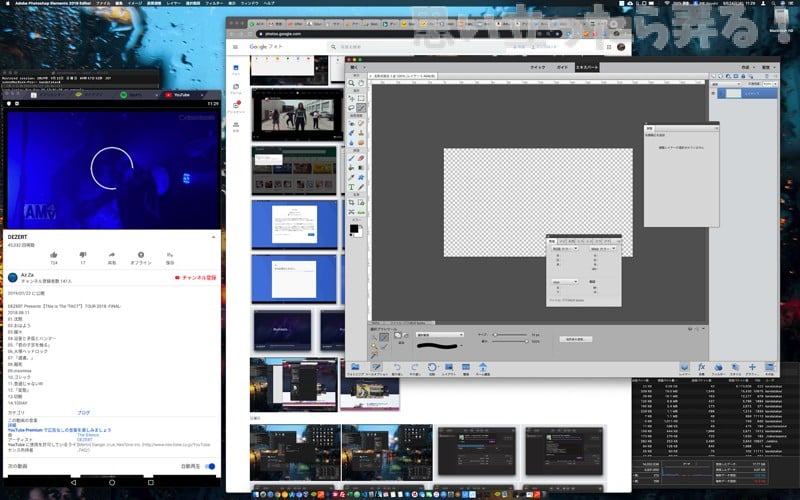Screen dimensions: 800x500
Task: Switch to Quick mode tab
Action: (x=537, y=67)
